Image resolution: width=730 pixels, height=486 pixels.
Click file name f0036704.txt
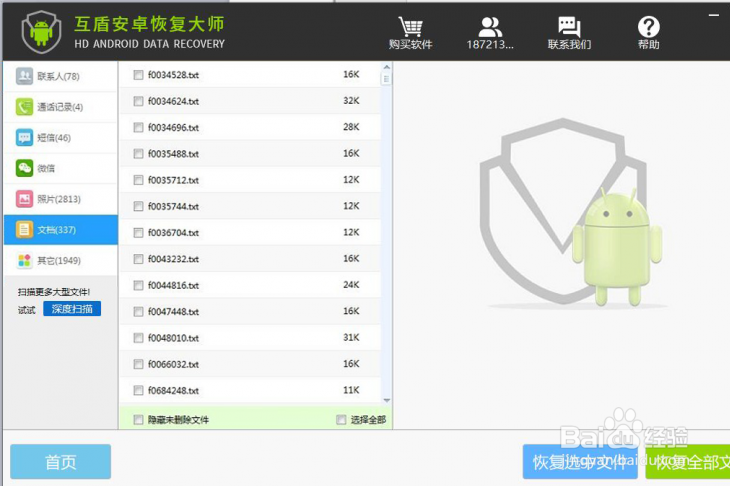pos(174,233)
